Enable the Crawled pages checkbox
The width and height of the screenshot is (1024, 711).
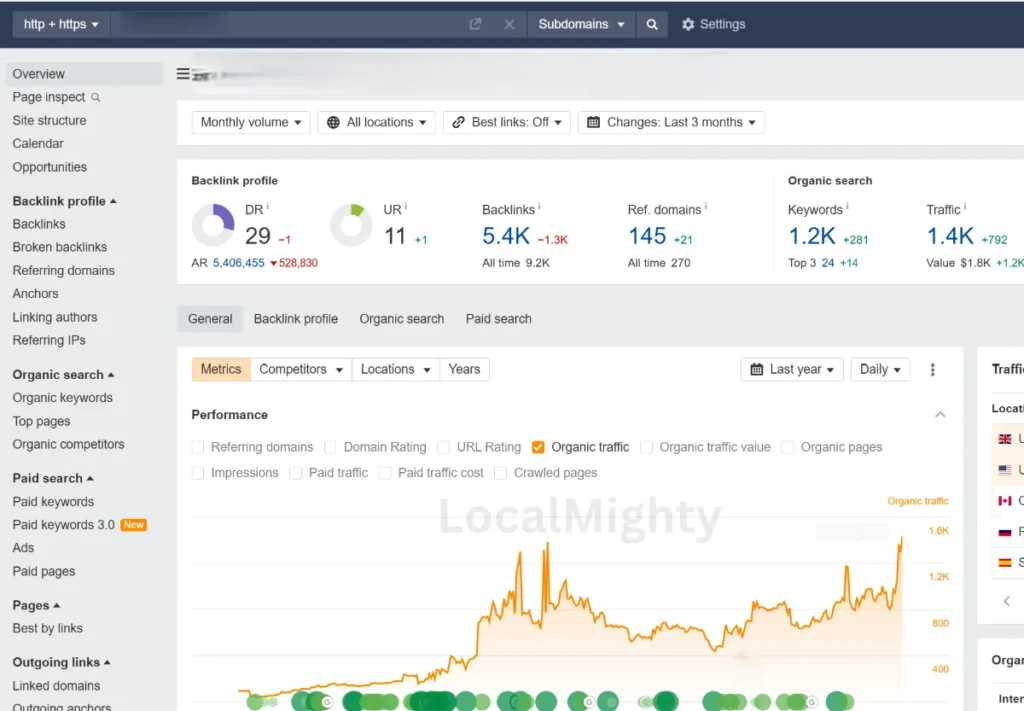501,473
